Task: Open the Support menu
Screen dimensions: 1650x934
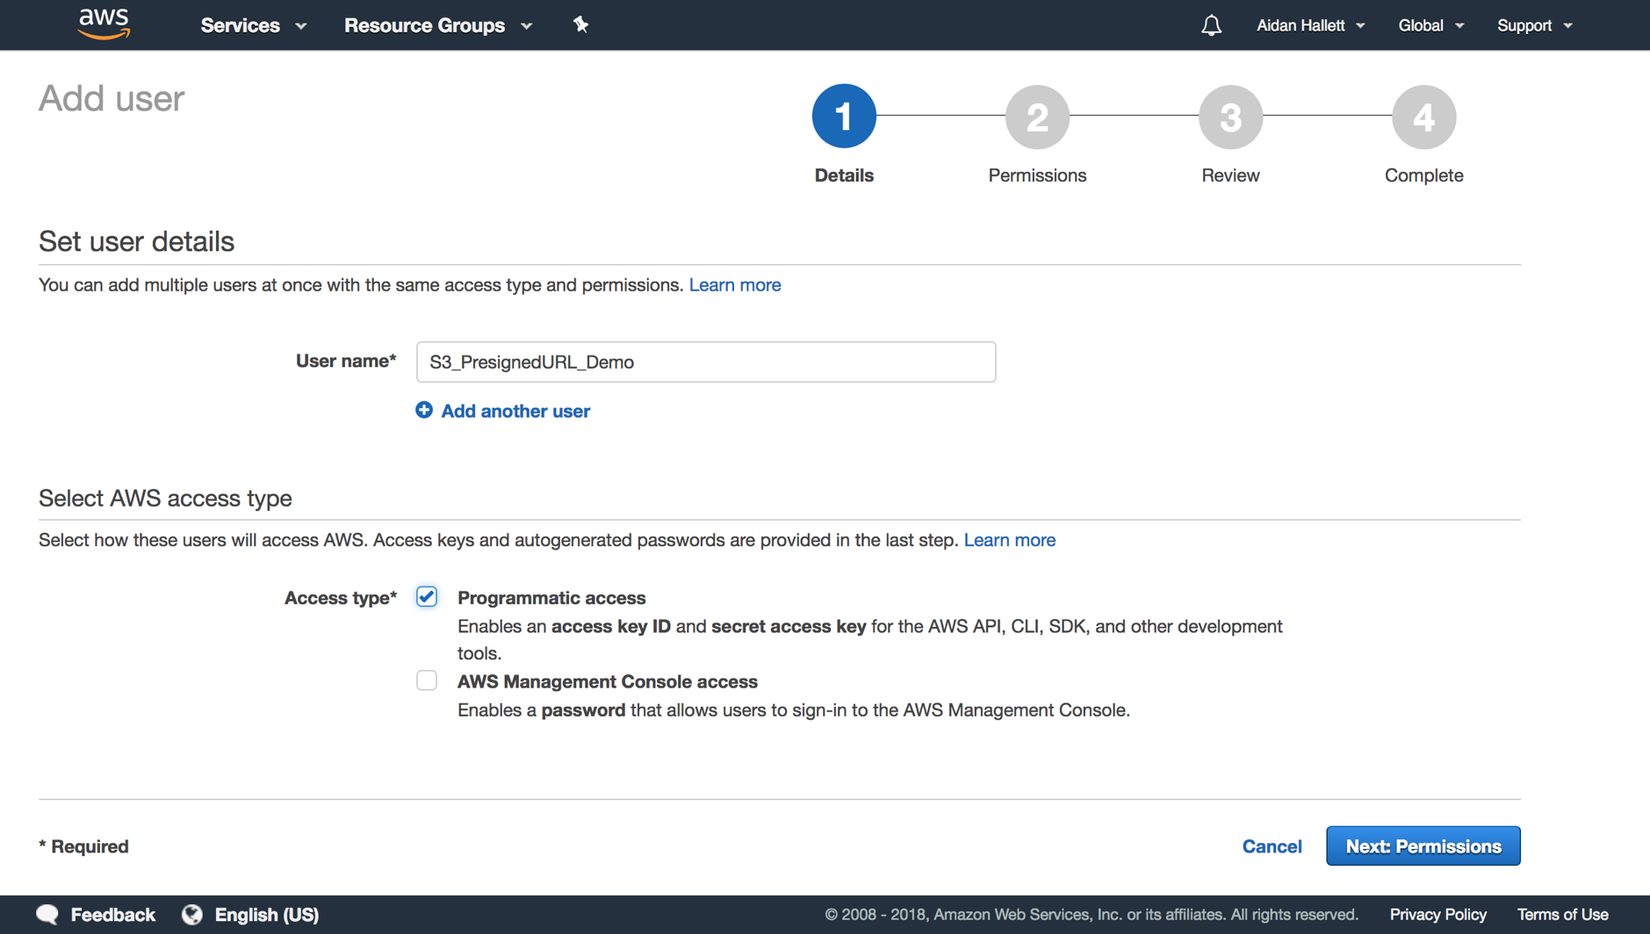Action: click(x=1534, y=25)
